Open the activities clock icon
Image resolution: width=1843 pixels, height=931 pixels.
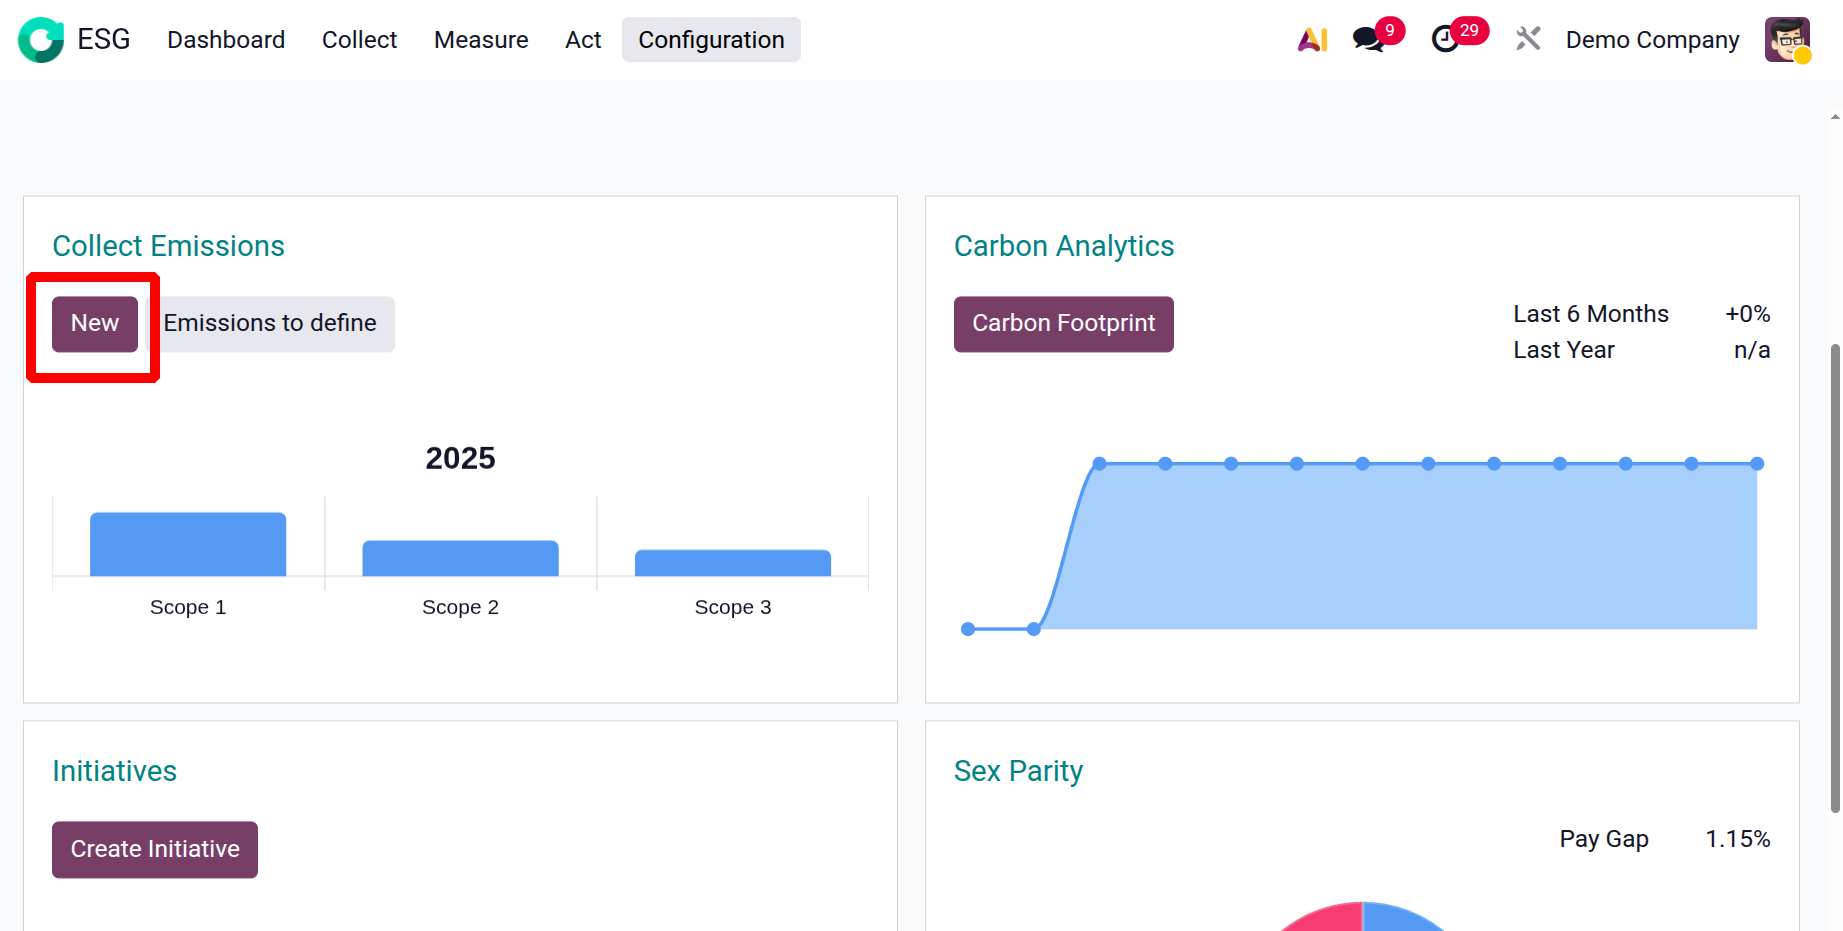pyautogui.click(x=1445, y=40)
